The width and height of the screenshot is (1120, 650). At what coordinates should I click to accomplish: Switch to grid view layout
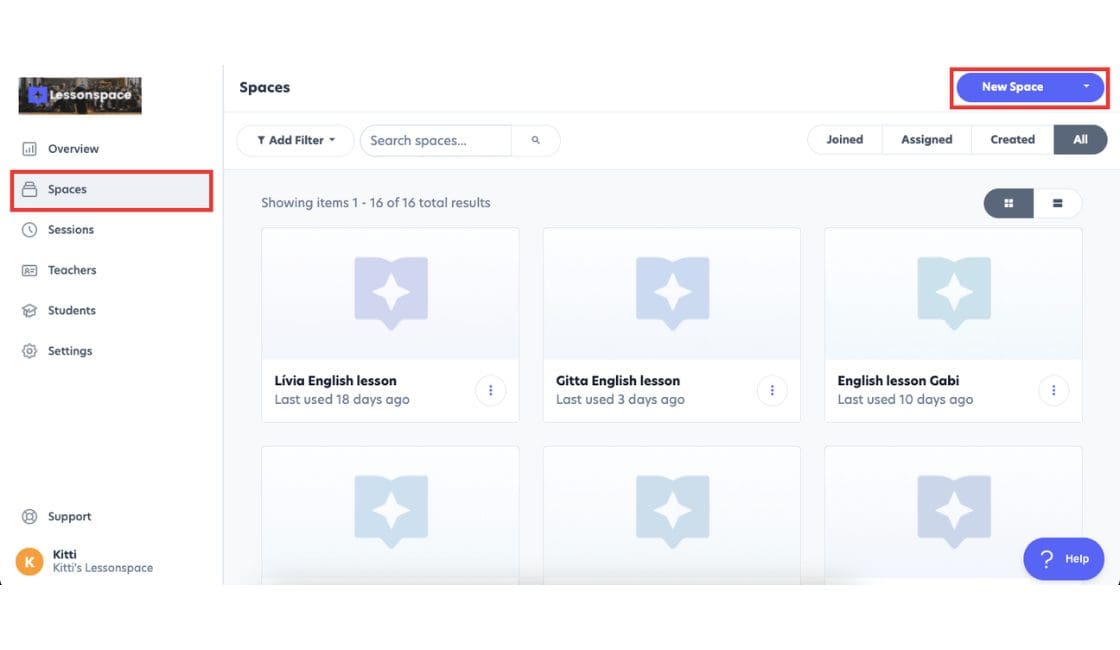click(x=1008, y=203)
